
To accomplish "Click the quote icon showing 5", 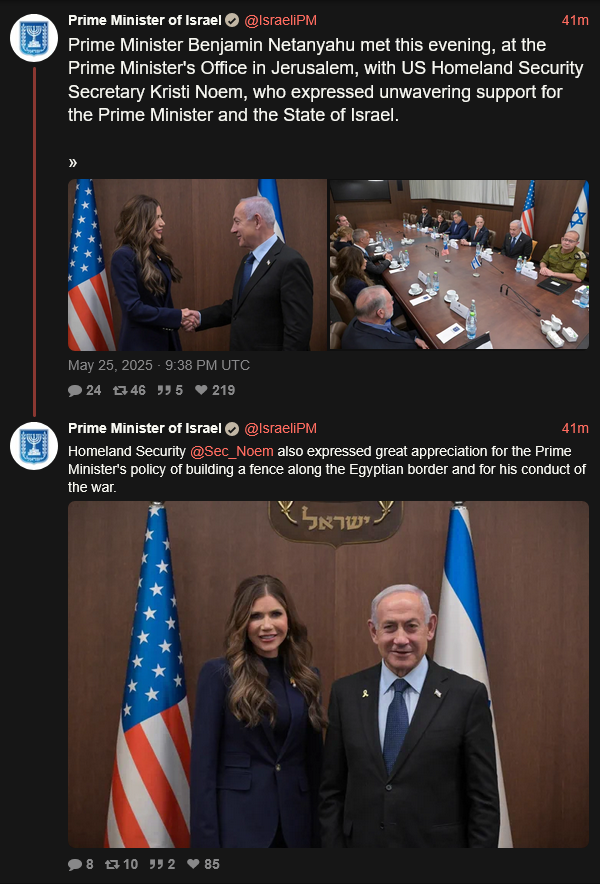I will tap(164, 390).
